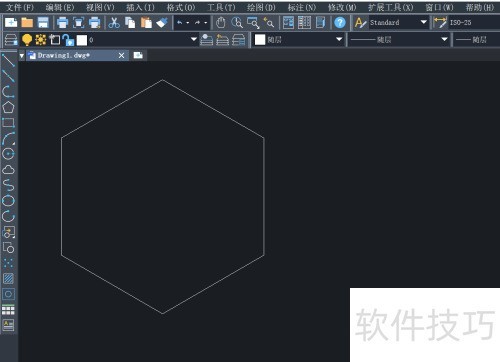Click the Copy icon
The height and width of the screenshot is (362, 500).
[x=130, y=23]
